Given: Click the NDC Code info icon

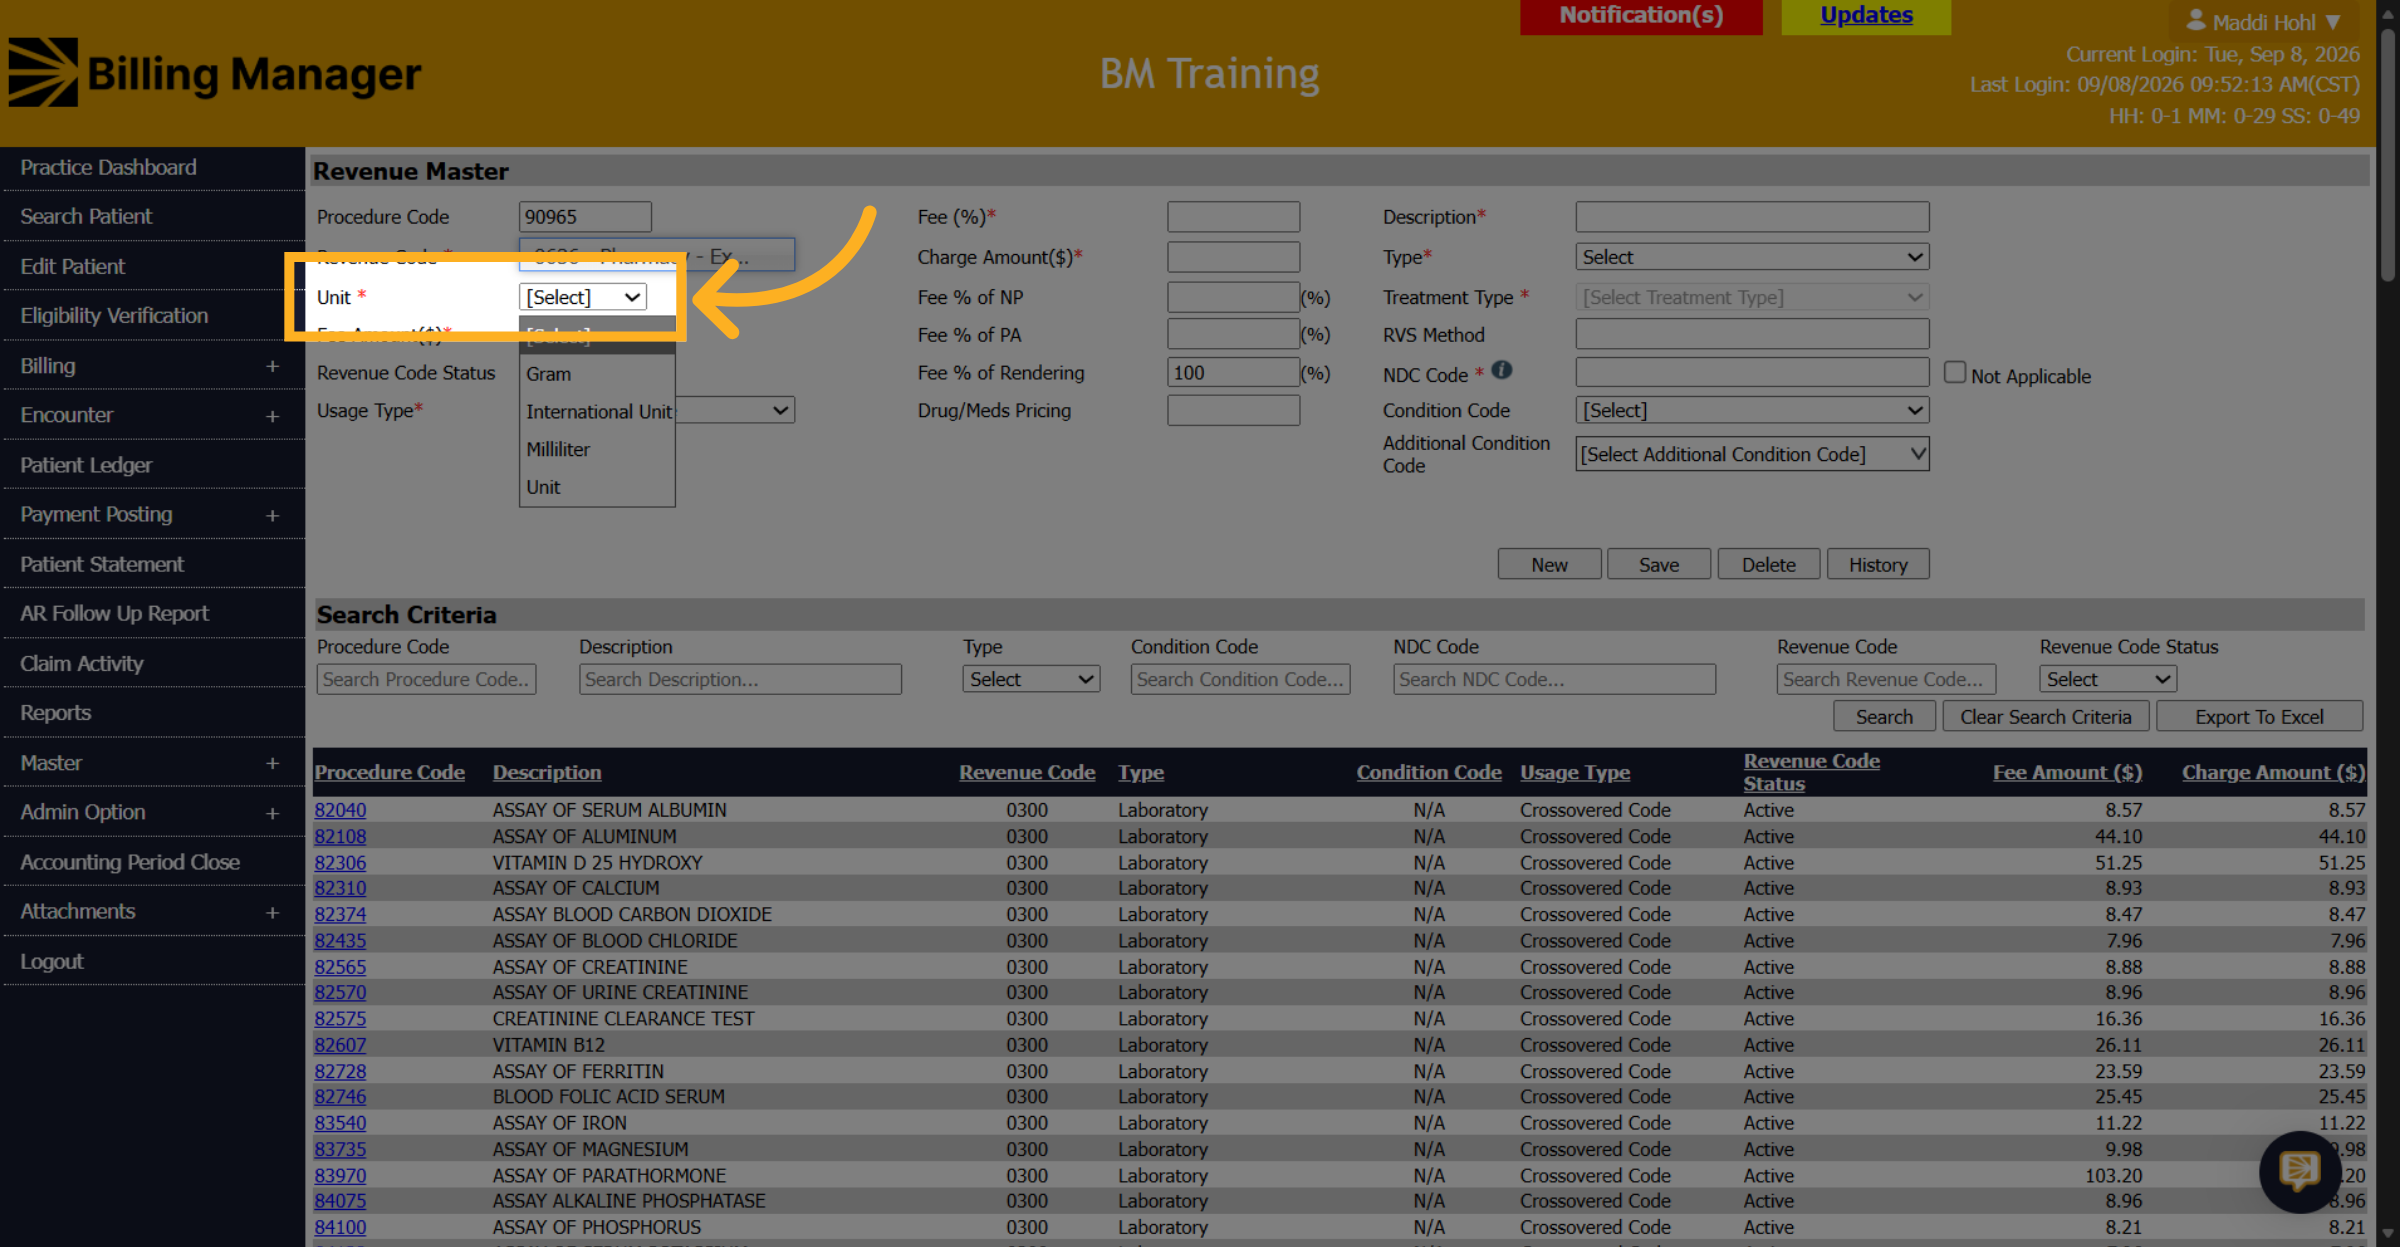Looking at the screenshot, I should point(1501,370).
